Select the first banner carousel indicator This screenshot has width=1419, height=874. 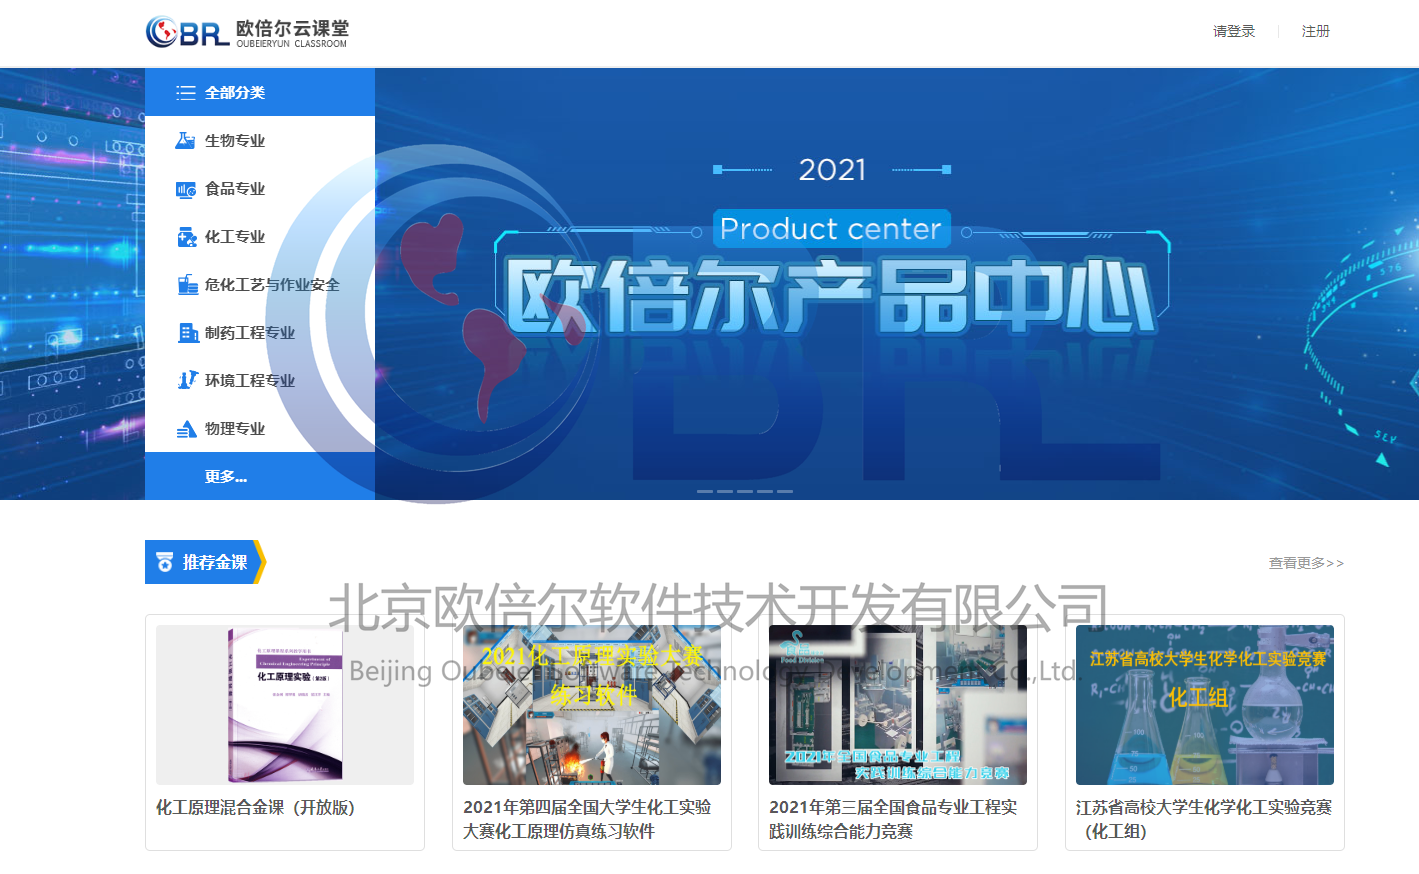point(705,491)
